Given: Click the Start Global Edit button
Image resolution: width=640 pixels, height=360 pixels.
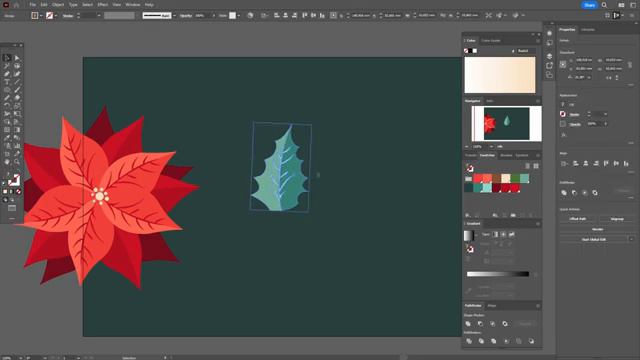Looking at the screenshot, I should coord(593,239).
